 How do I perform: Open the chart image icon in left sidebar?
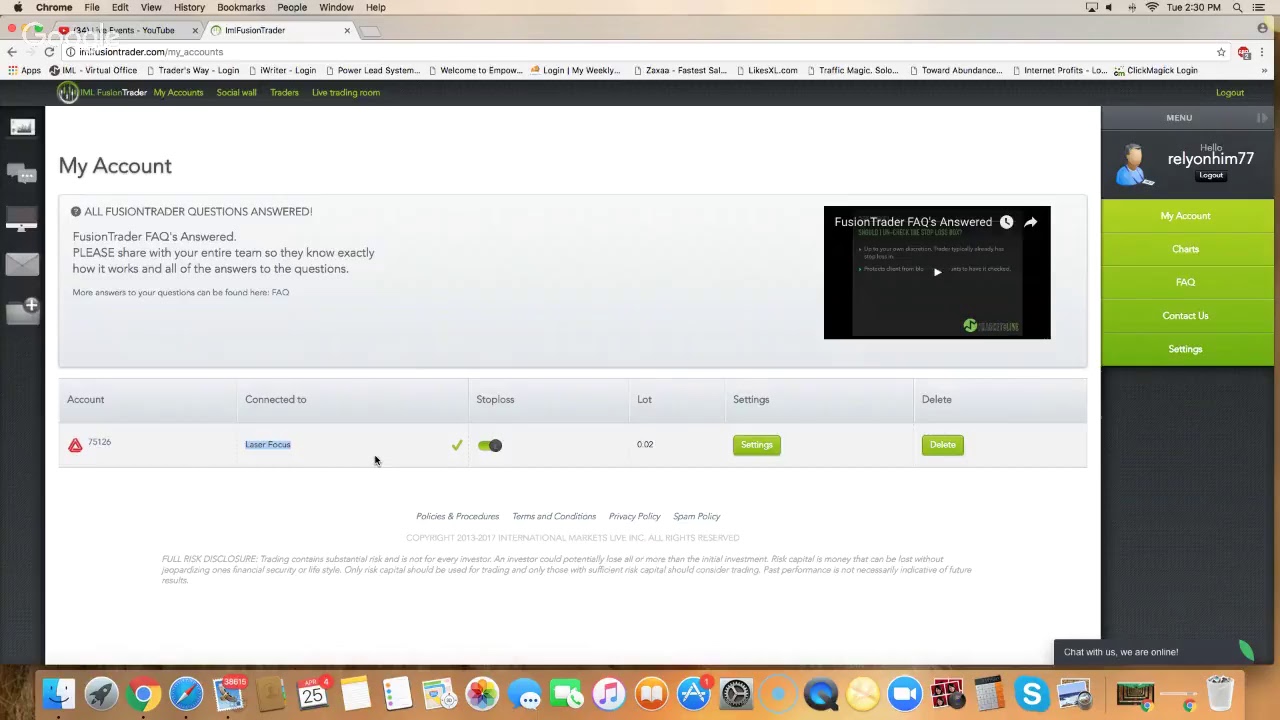point(22,127)
